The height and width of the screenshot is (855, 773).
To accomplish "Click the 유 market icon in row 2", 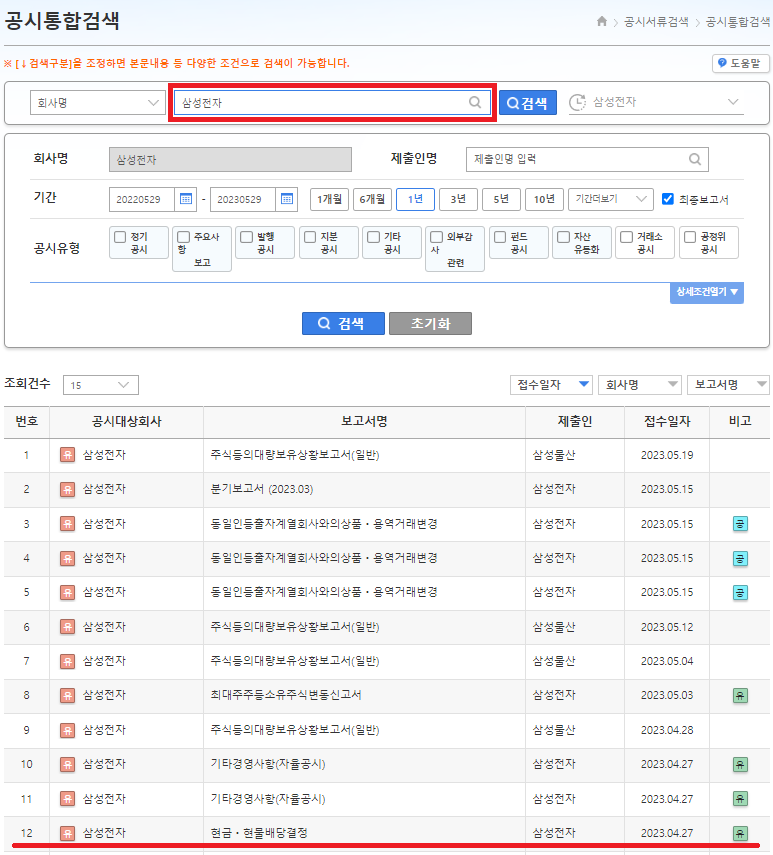I will click(67, 489).
